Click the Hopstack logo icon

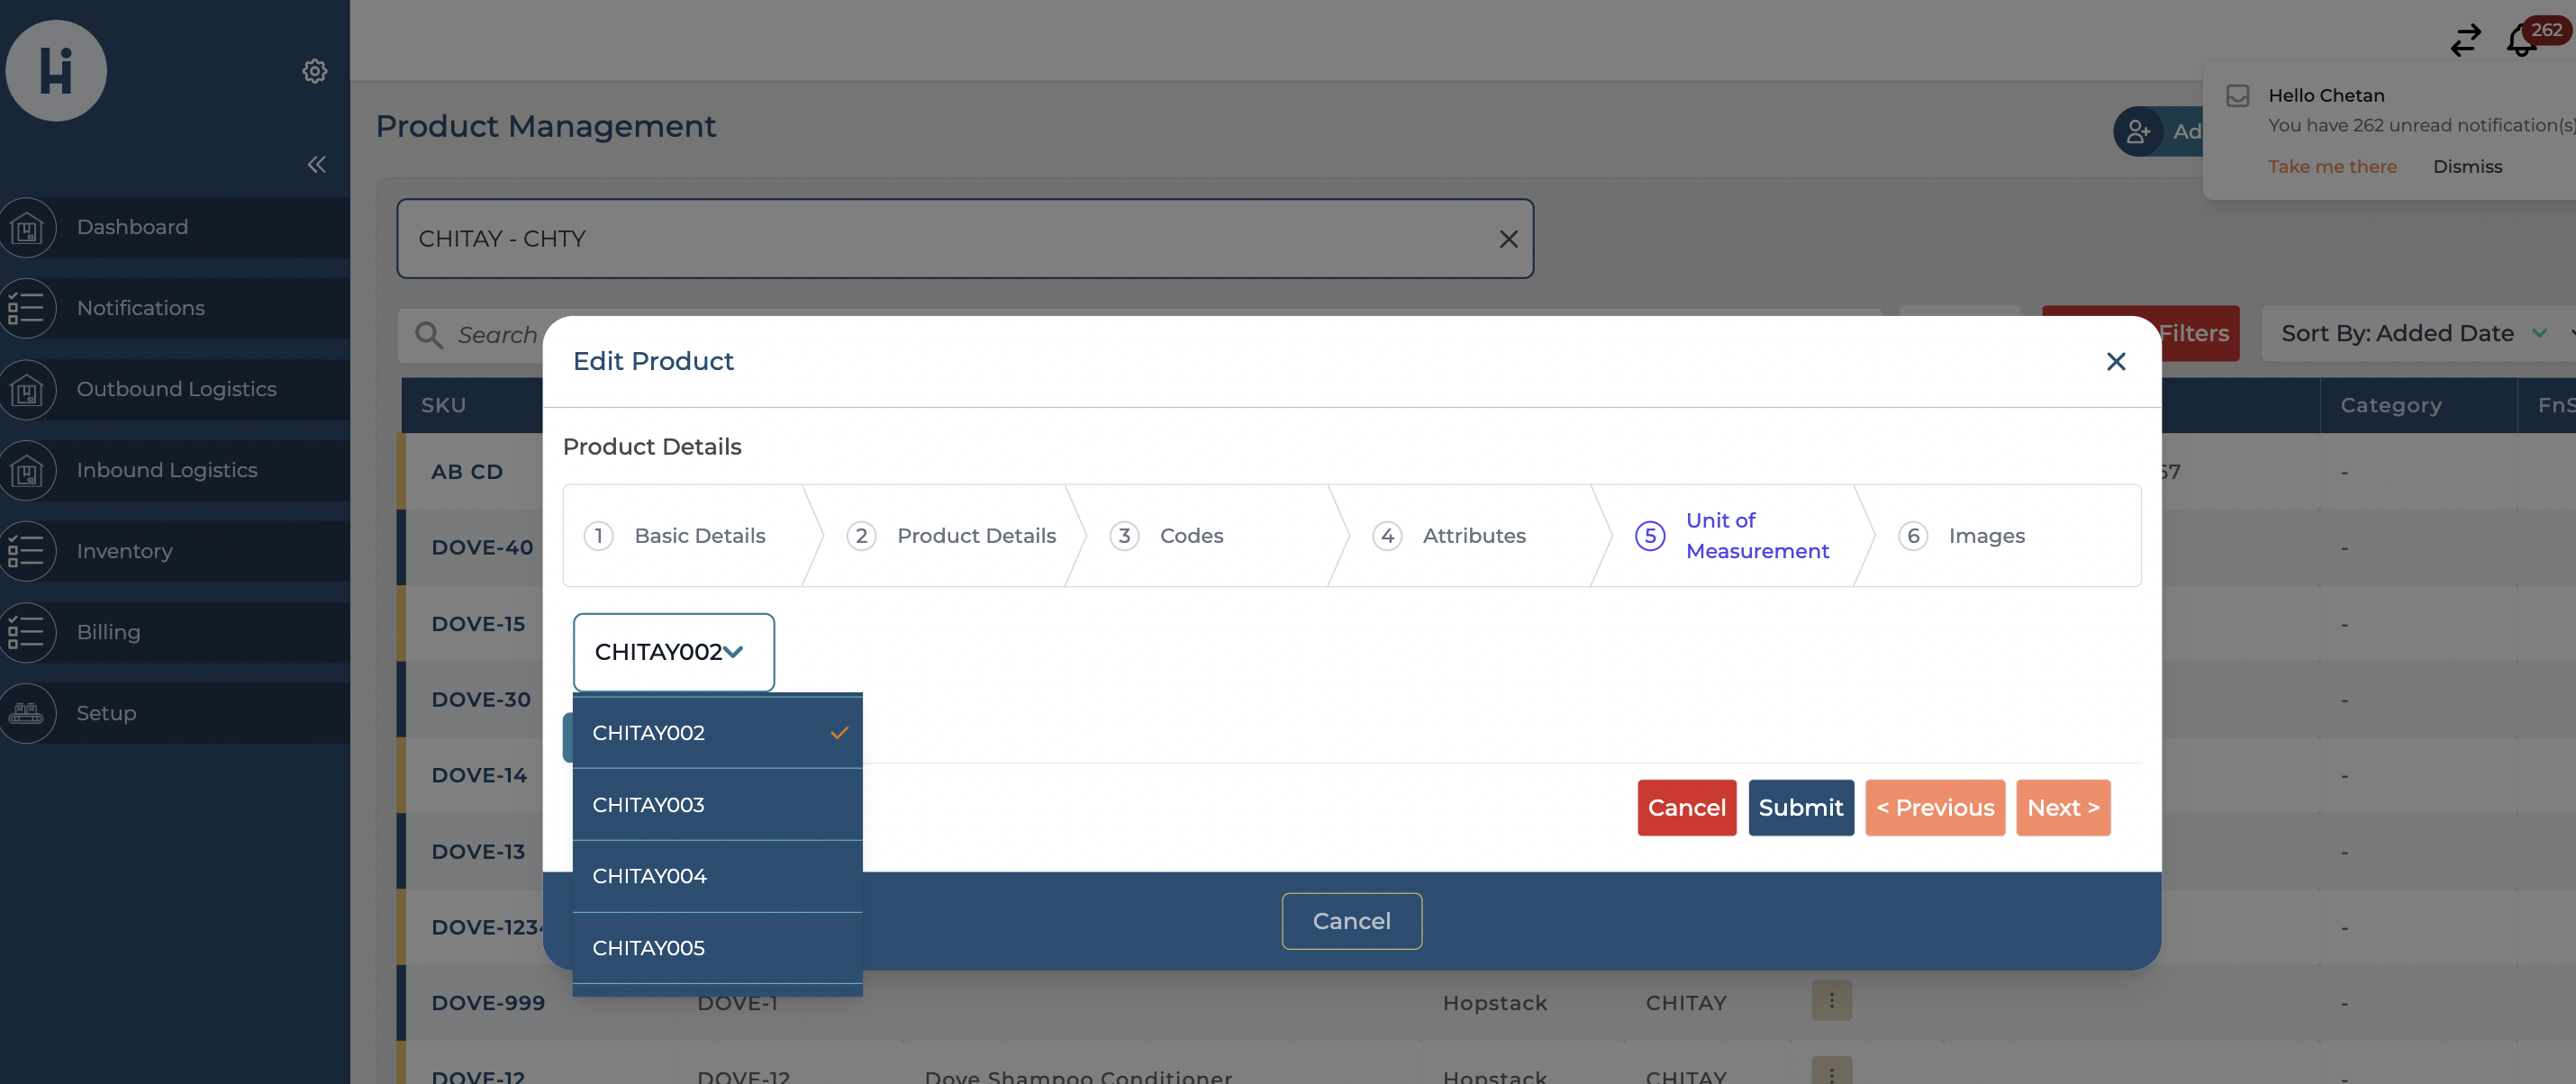point(56,71)
